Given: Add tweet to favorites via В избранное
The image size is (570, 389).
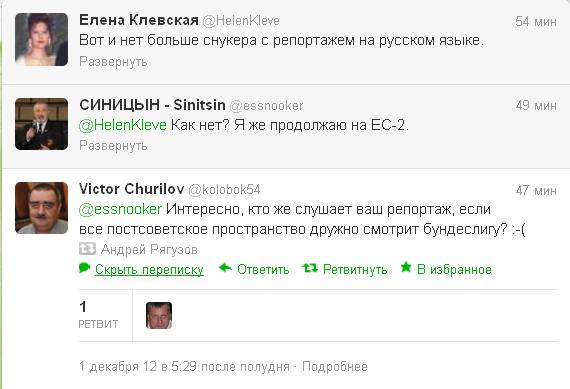Looking at the screenshot, I should click(454, 269).
